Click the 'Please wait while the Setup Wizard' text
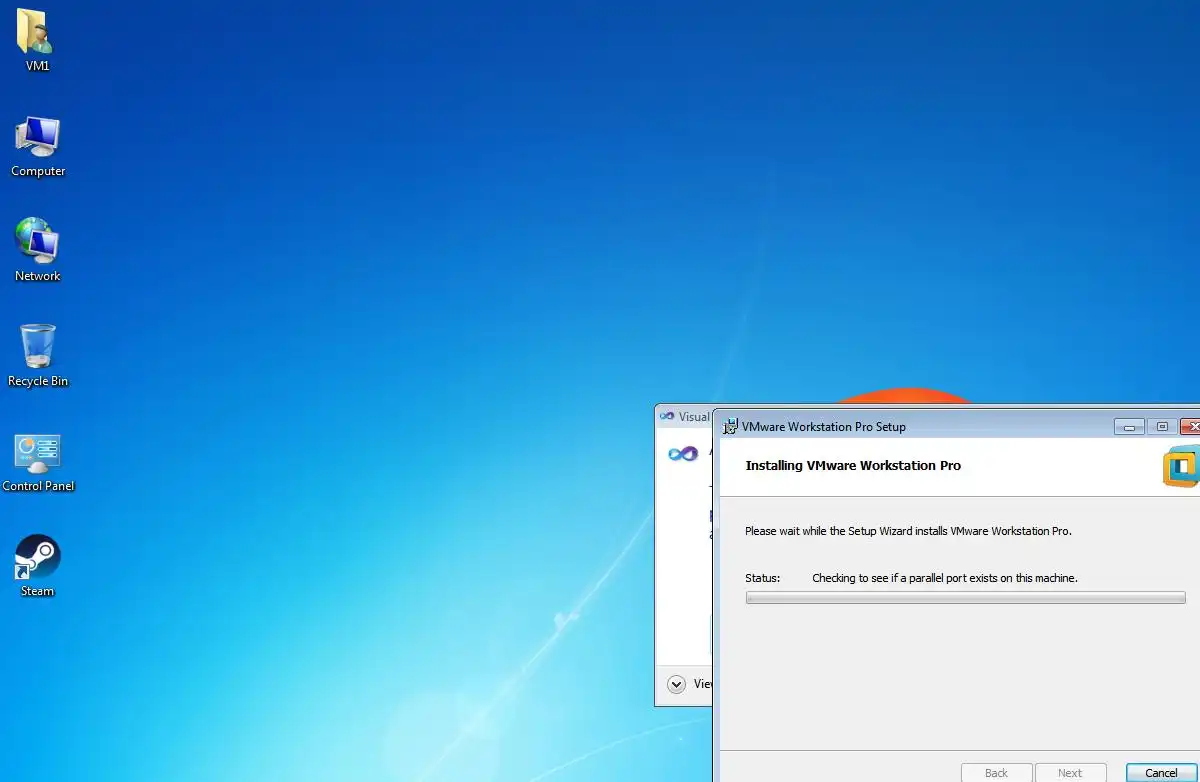 (x=908, y=531)
